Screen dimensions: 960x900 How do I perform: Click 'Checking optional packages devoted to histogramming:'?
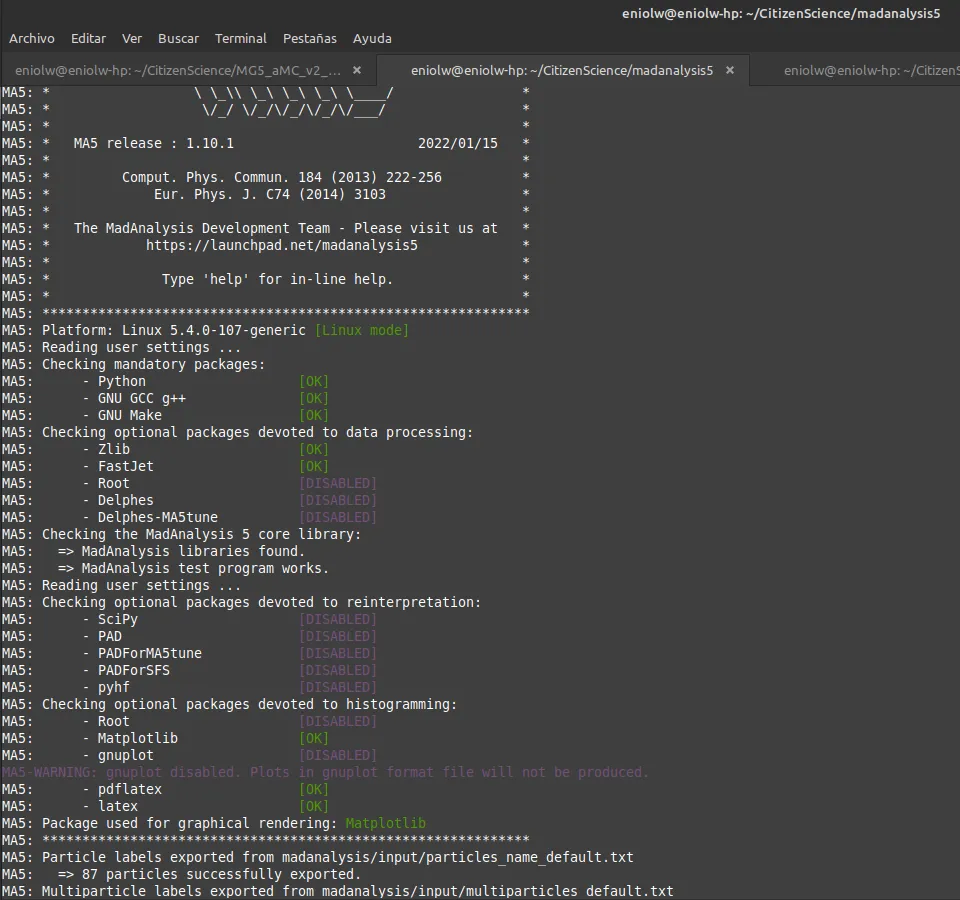coord(250,705)
